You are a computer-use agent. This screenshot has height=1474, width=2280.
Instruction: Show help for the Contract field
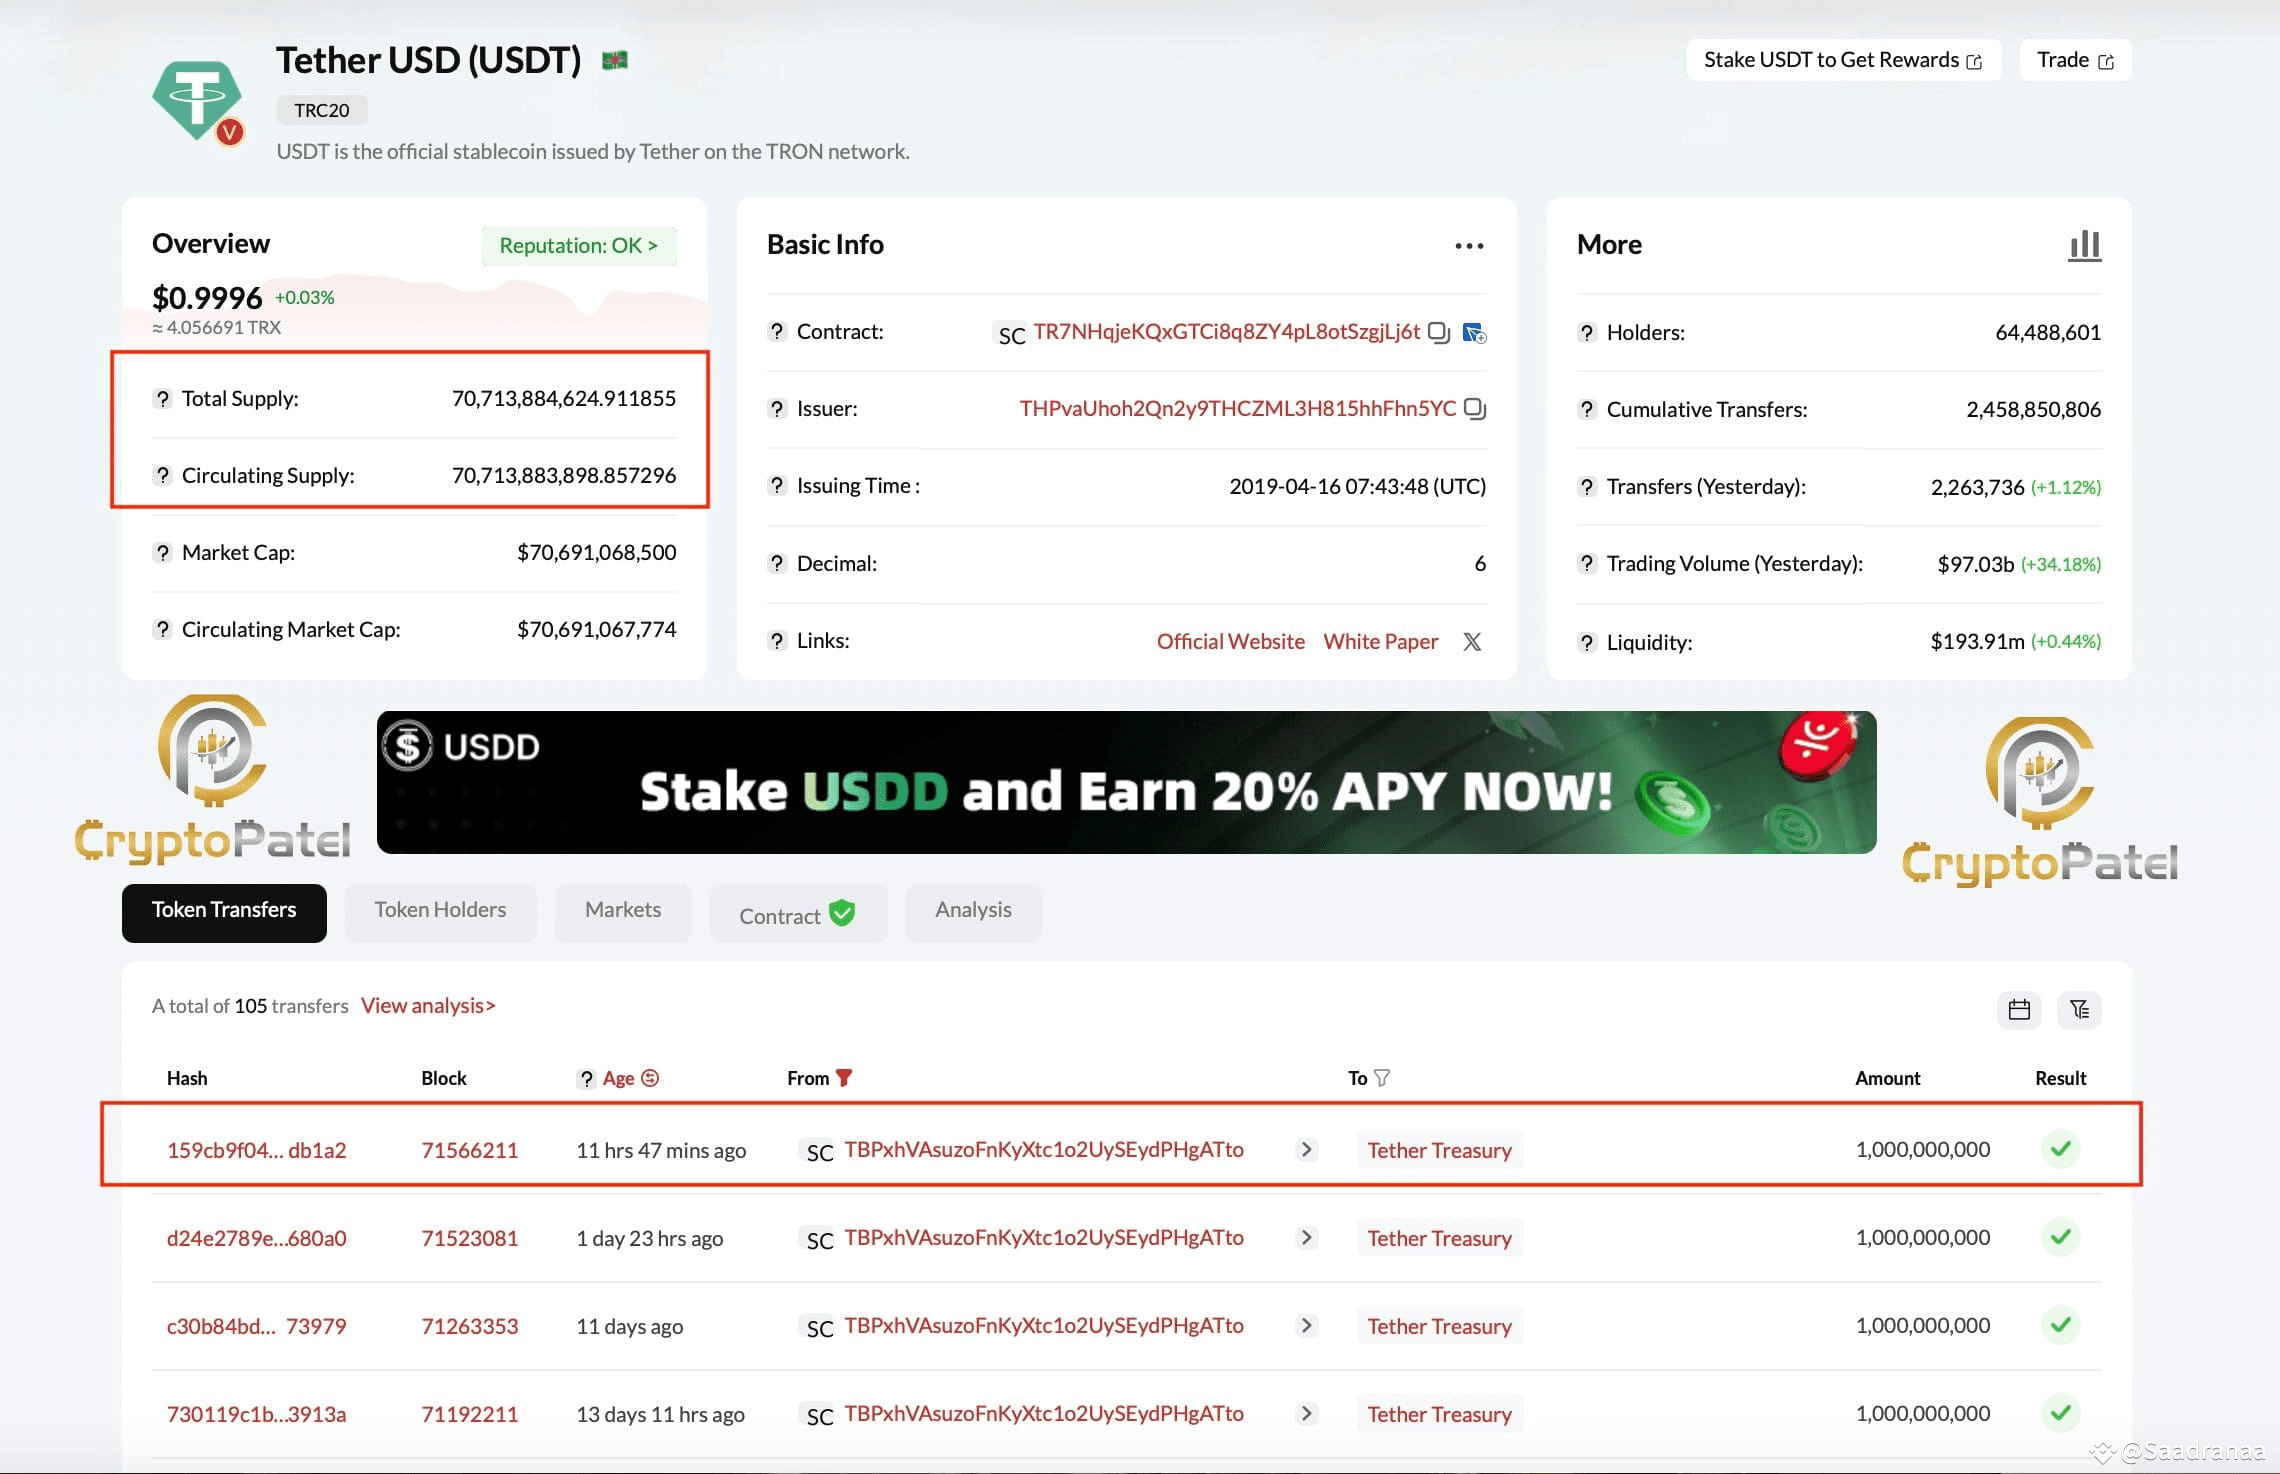tap(777, 331)
